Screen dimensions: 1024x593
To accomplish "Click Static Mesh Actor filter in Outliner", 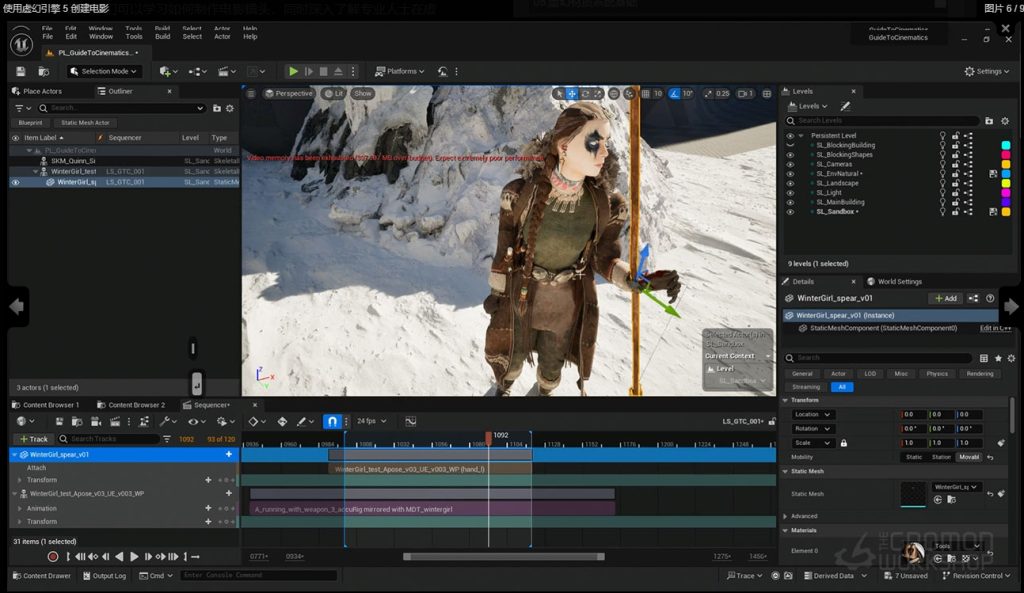I will 86,123.
